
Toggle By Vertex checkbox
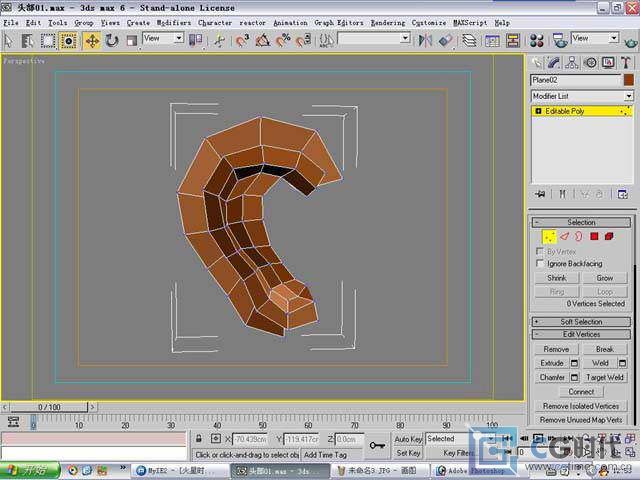(540, 251)
